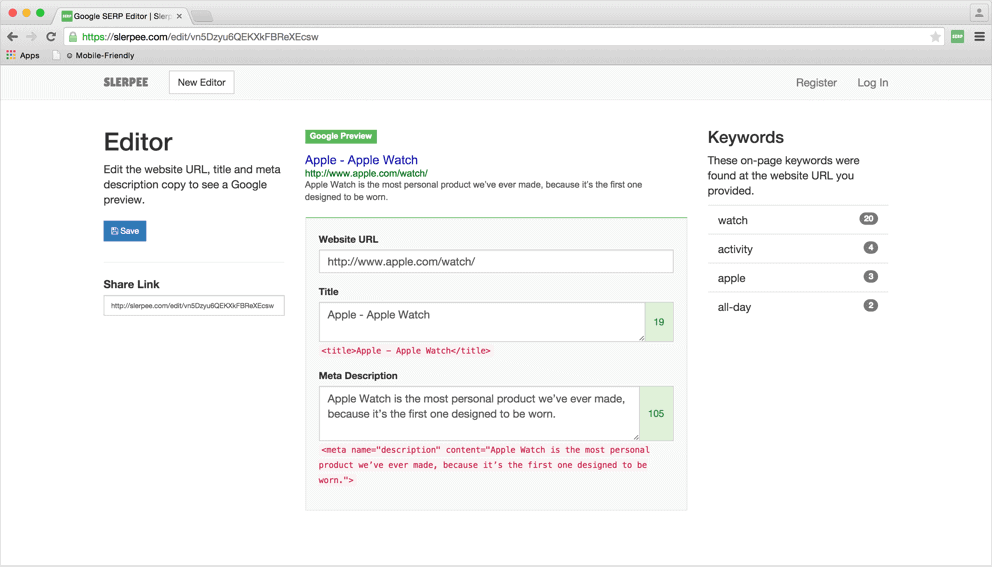992x567 pixels.
Task: Go to Log In
Action: pyautogui.click(x=872, y=82)
